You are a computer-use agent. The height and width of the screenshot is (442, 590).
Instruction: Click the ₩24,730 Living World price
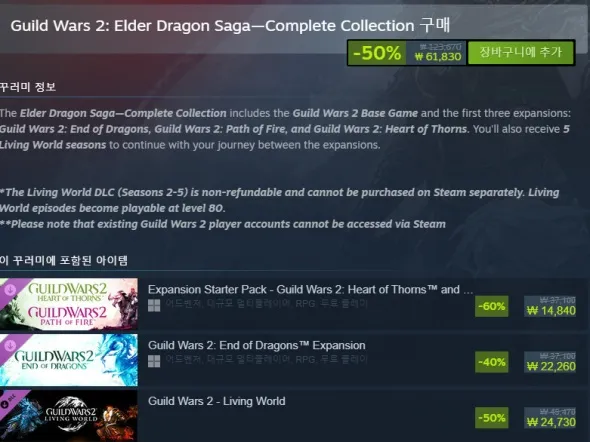551,422
